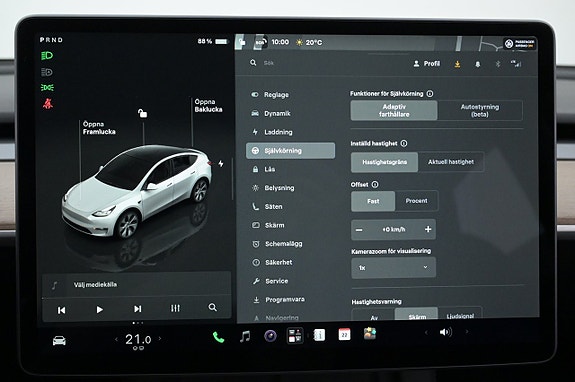This screenshot has width=575, height=382.
Task: Tap the volume speaker icon
Action: pos(446,332)
